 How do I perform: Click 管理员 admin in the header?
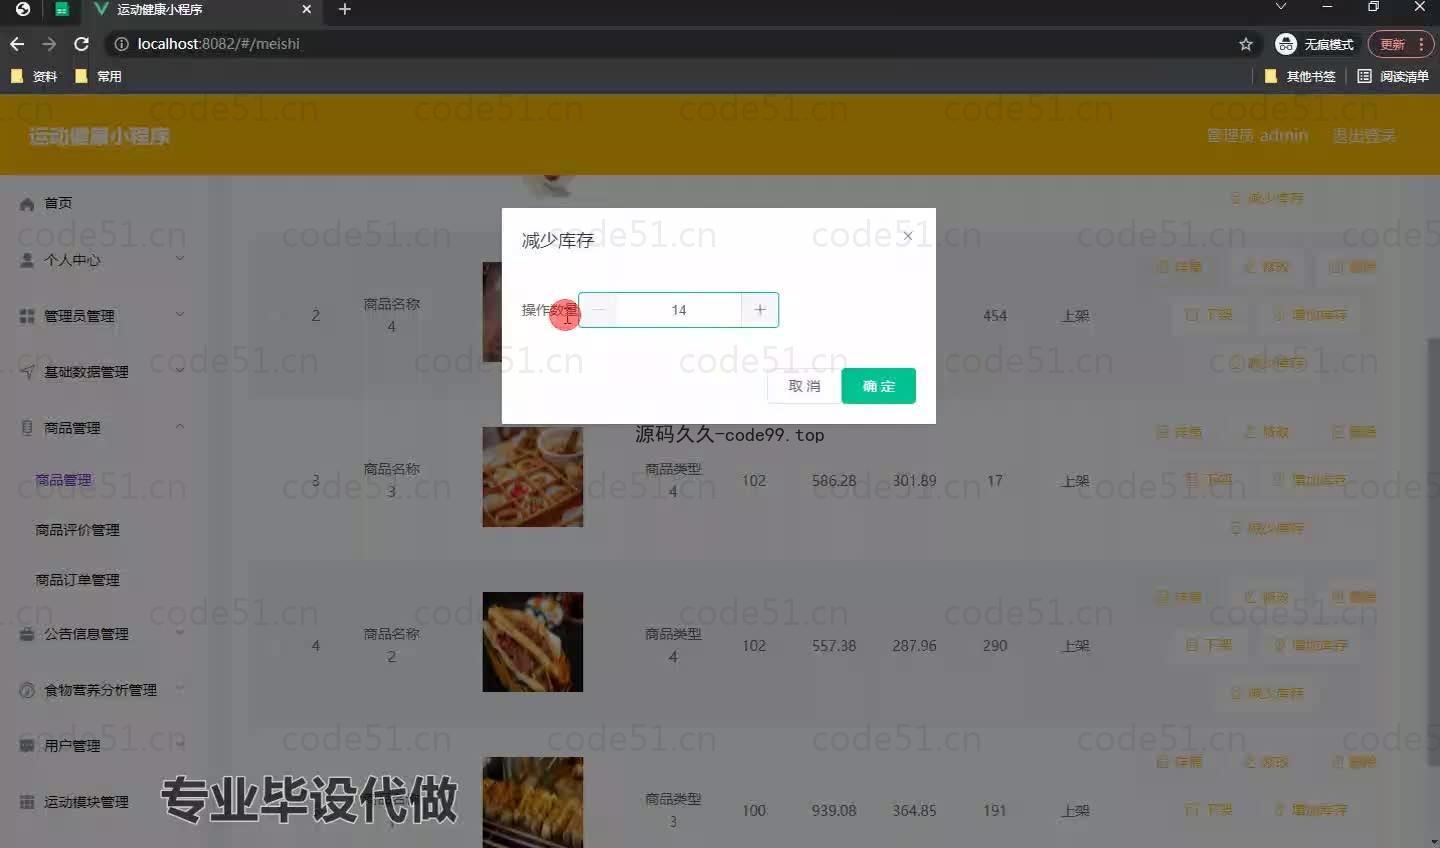[1257, 136]
